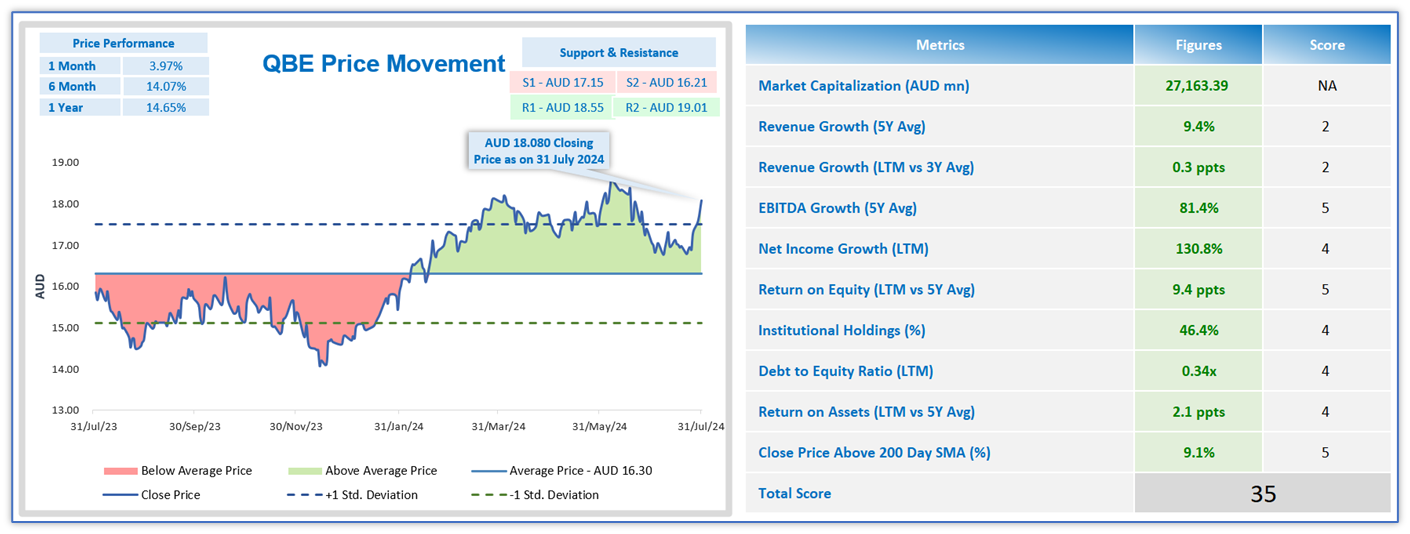Click the '+1 Std. Deviation' legend entry
This screenshot has height=534, width=1410.
(352, 494)
